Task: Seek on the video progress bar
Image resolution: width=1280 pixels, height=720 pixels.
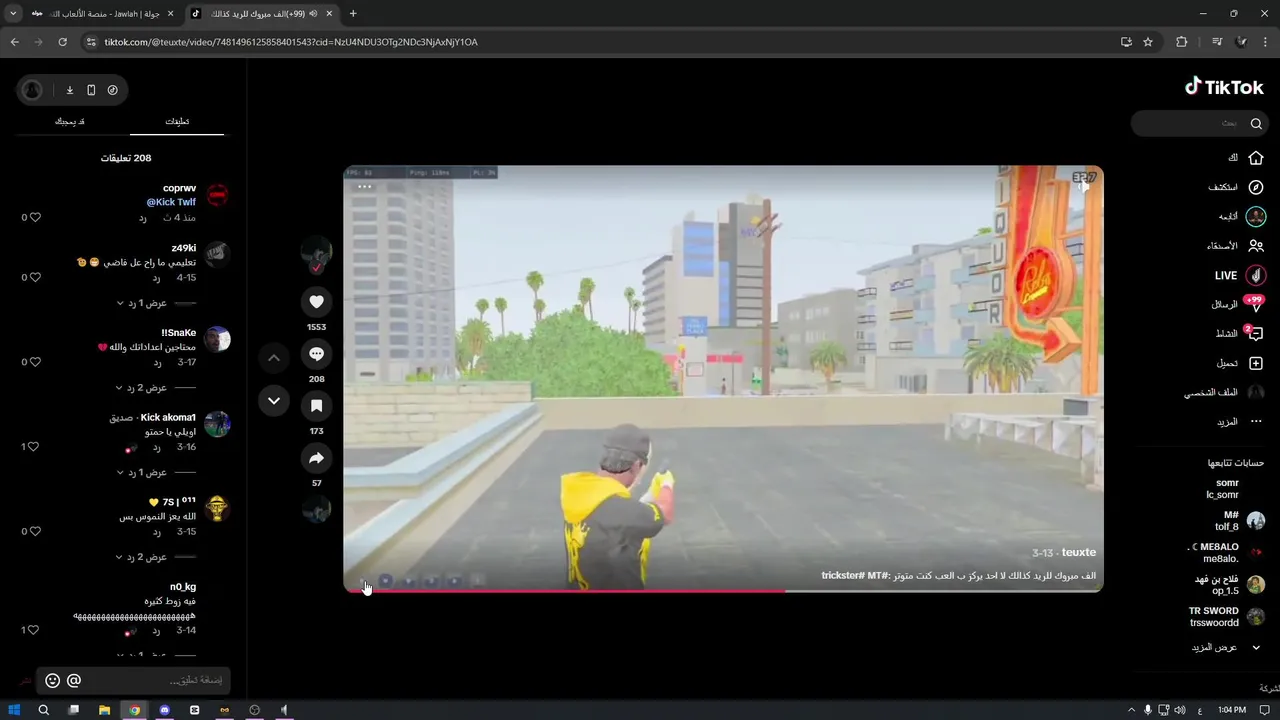Action: [723, 591]
